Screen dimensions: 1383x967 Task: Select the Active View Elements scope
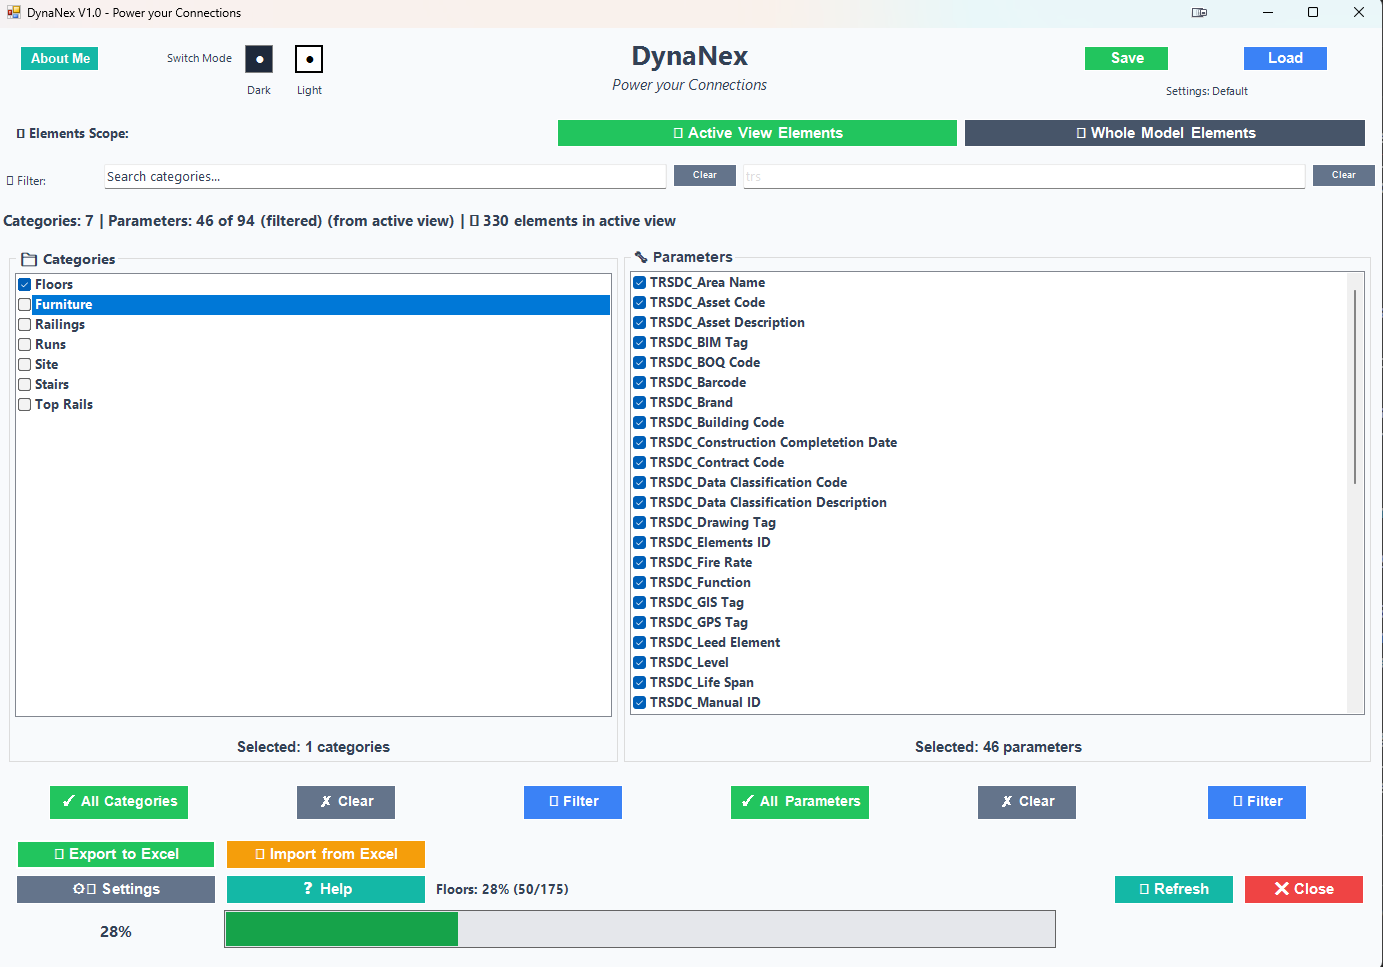click(757, 132)
